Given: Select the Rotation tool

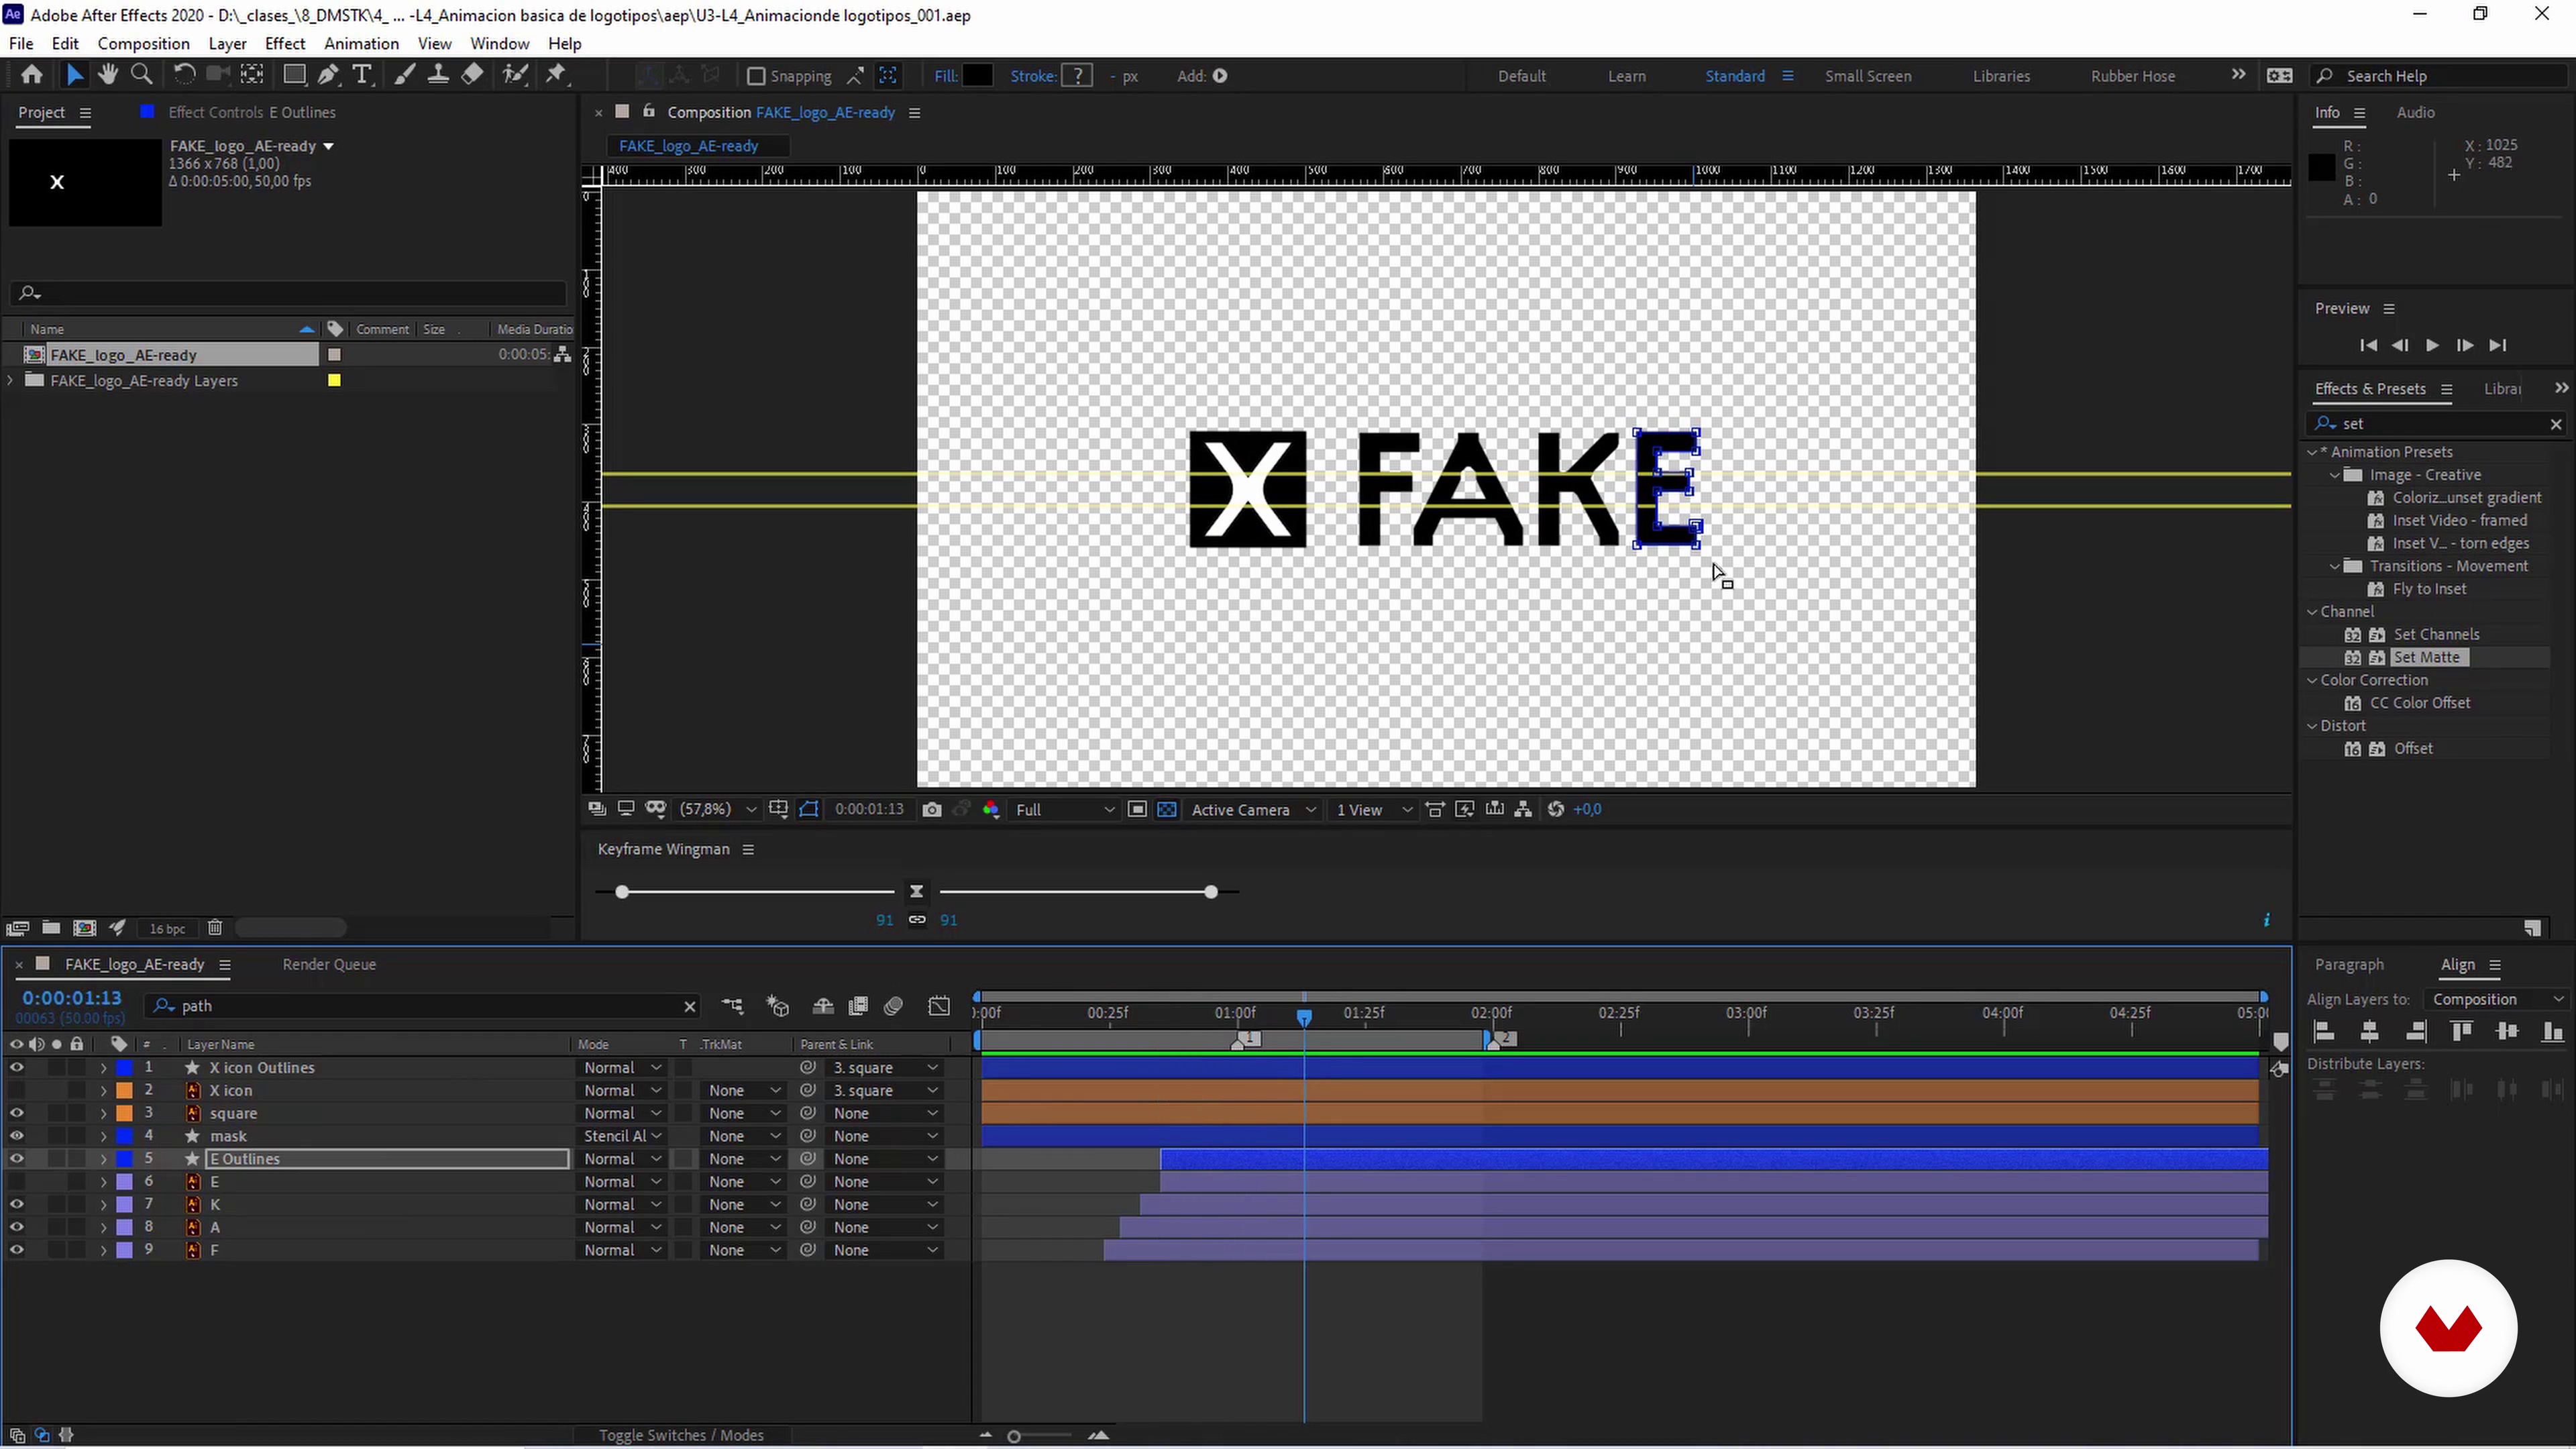Looking at the screenshot, I should tap(184, 75).
